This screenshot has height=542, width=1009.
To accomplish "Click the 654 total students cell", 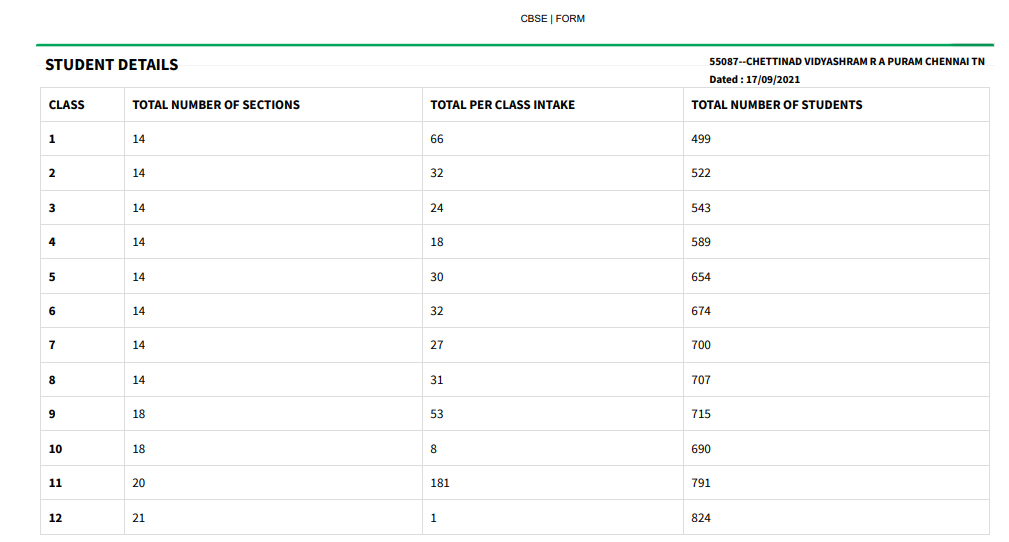I will 836,277.
